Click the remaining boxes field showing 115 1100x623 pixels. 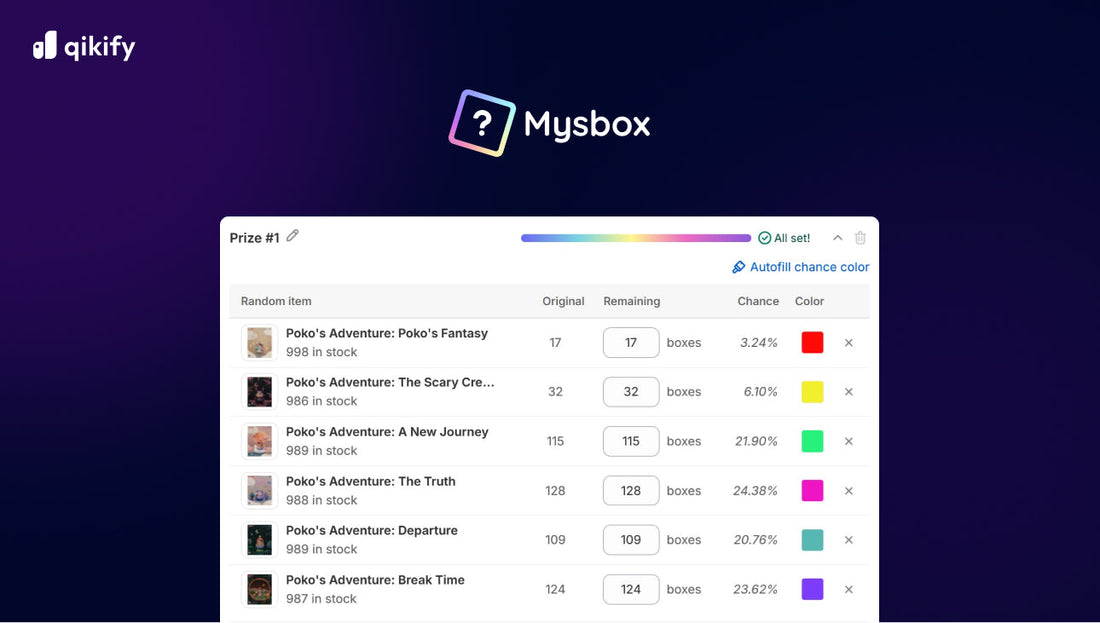(x=631, y=441)
